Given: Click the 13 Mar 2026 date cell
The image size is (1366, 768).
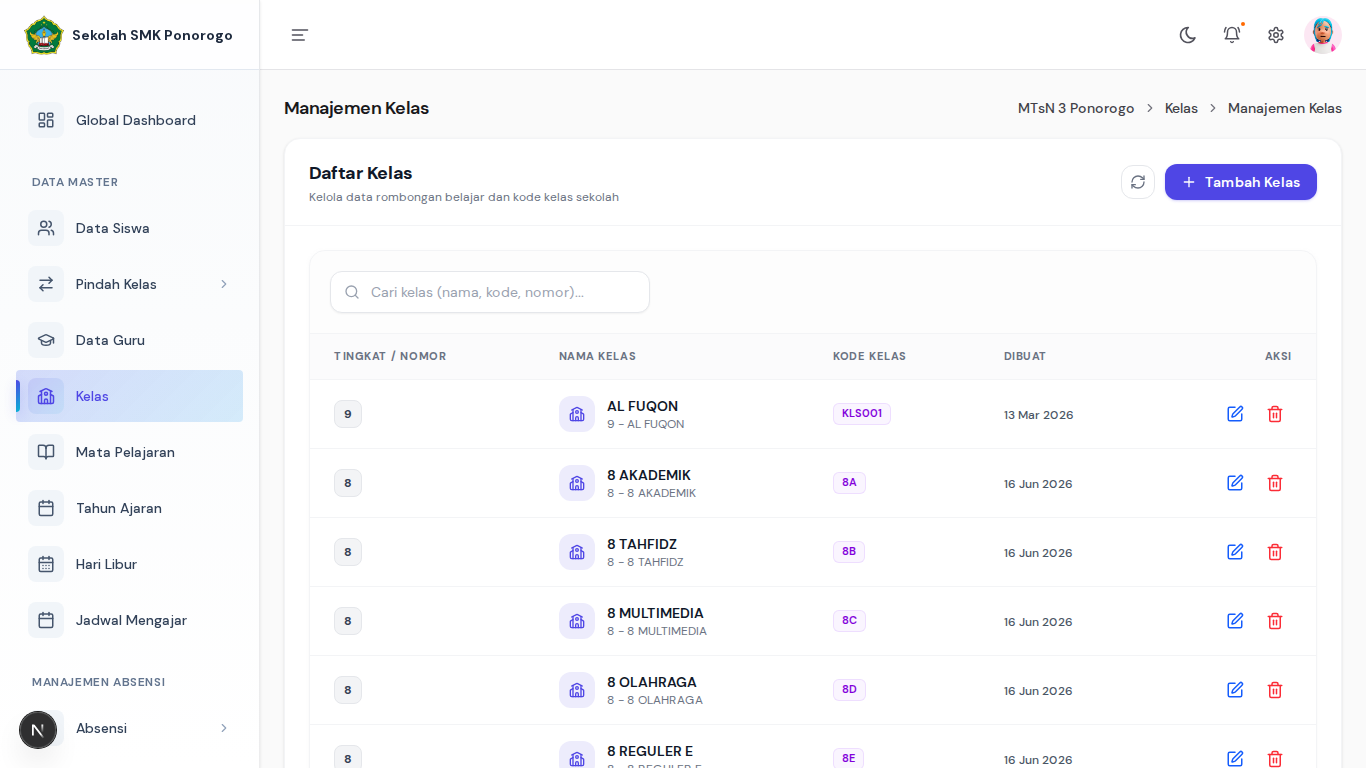Looking at the screenshot, I should click(x=1039, y=415).
